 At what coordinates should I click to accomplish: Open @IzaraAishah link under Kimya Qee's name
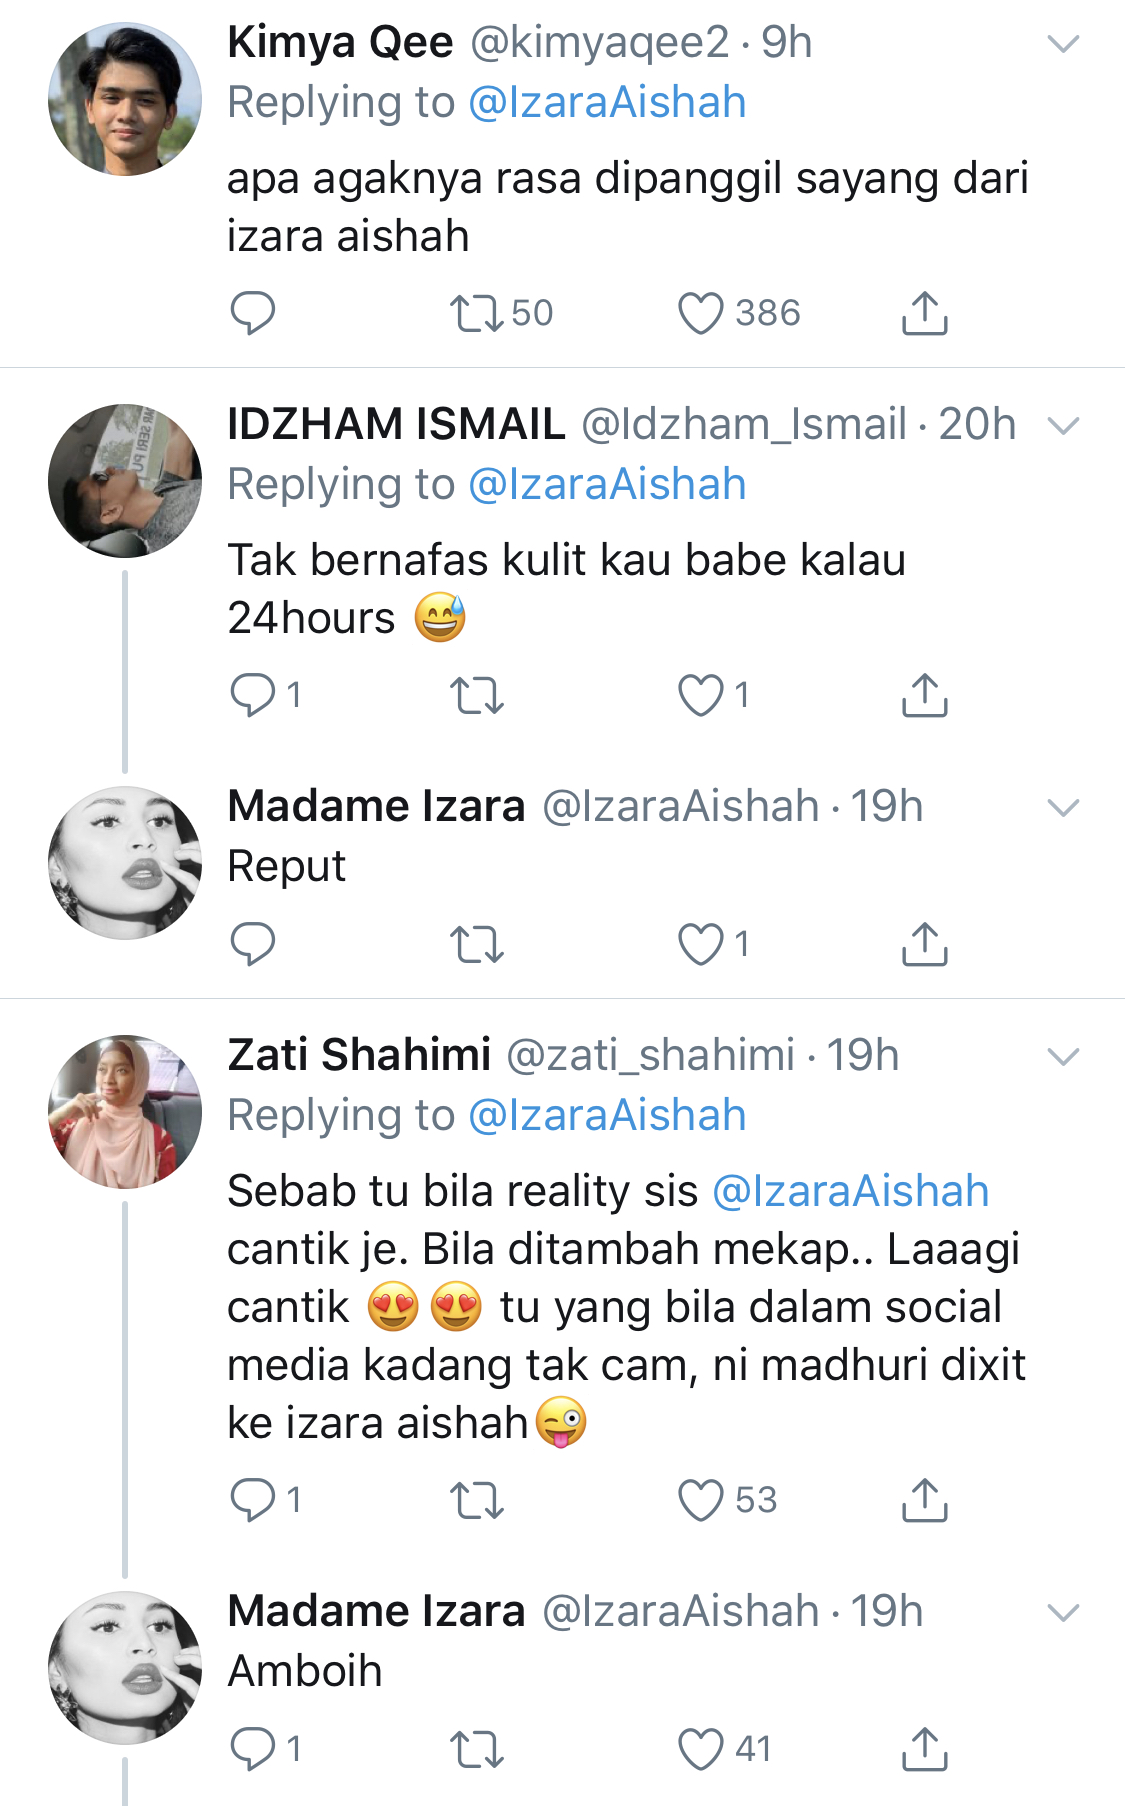point(607,103)
